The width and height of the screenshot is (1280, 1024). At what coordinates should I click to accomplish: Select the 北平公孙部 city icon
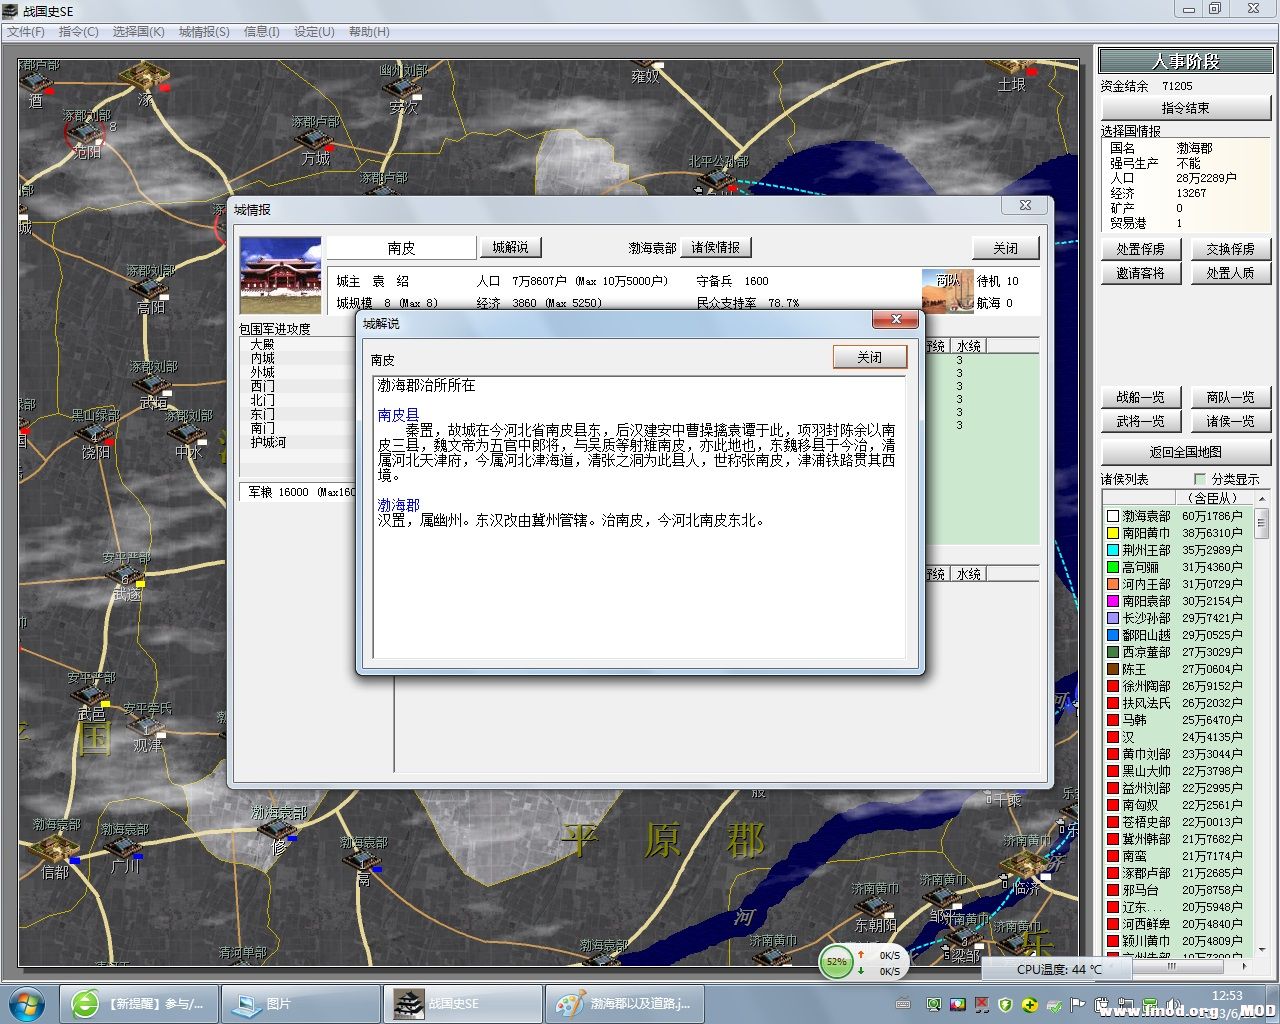tap(716, 179)
